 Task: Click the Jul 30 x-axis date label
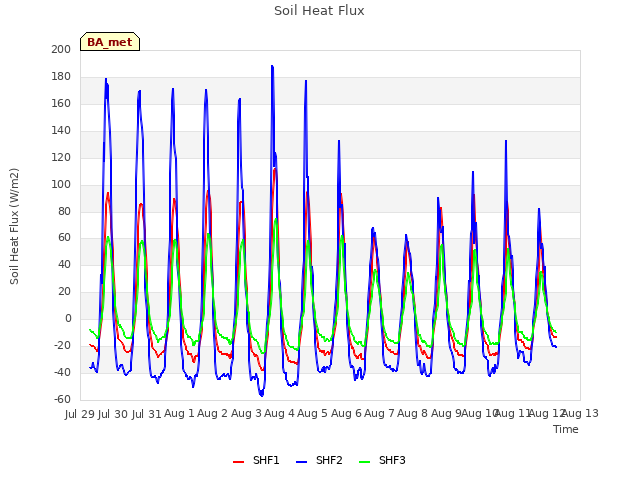(x=113, y=414)
